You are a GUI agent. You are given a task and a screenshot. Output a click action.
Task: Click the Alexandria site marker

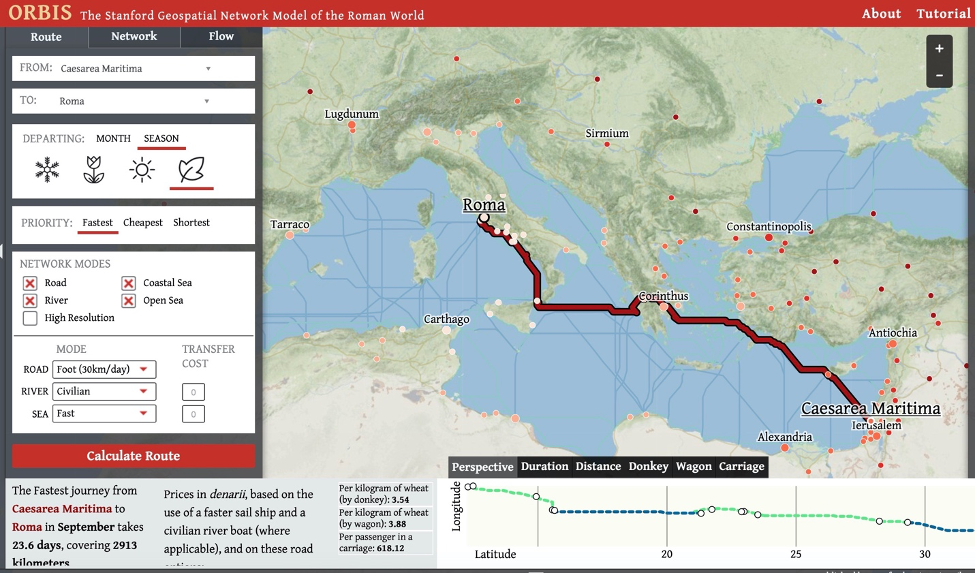click(x=784, y=447)
